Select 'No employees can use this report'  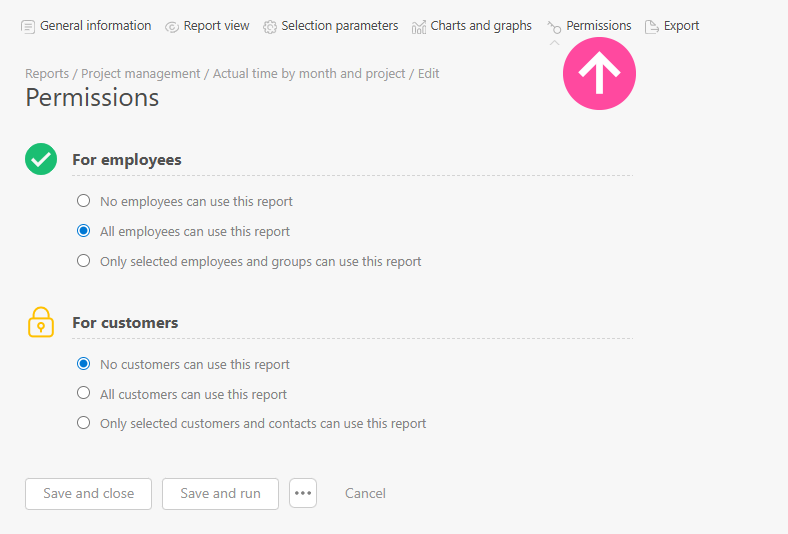(84, 201)
